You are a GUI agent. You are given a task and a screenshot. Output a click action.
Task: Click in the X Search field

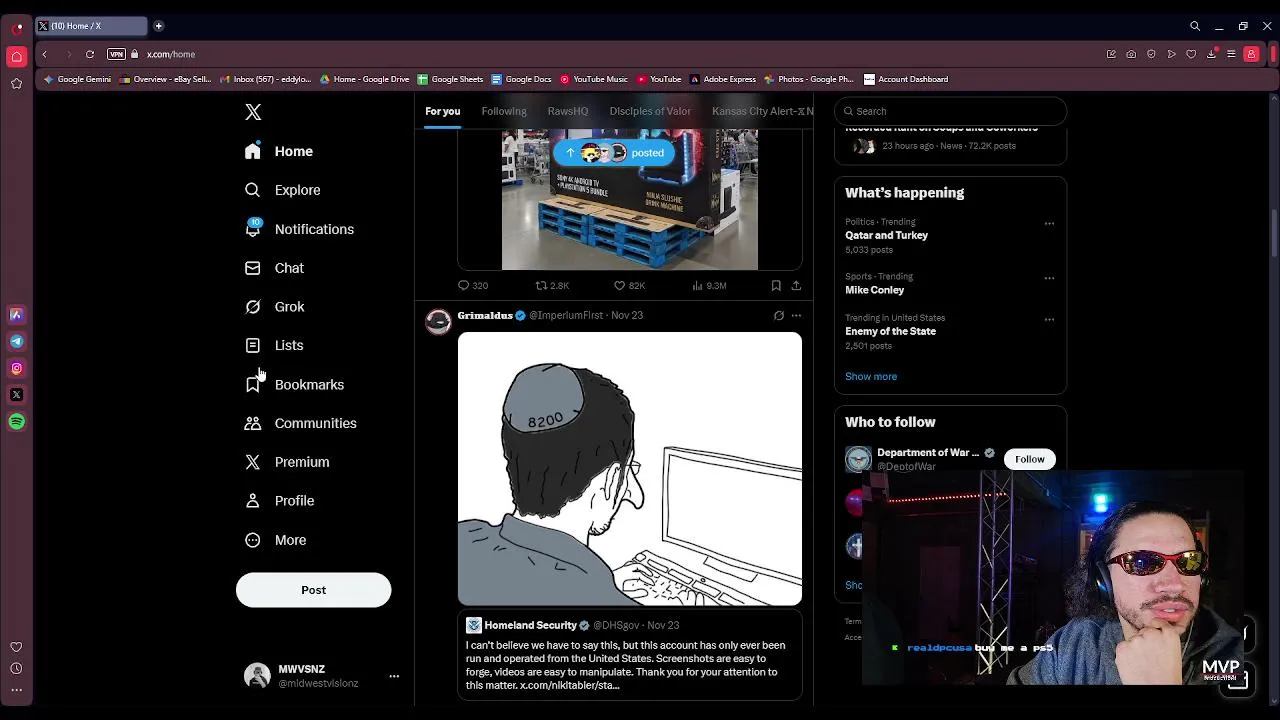point(950,111)
